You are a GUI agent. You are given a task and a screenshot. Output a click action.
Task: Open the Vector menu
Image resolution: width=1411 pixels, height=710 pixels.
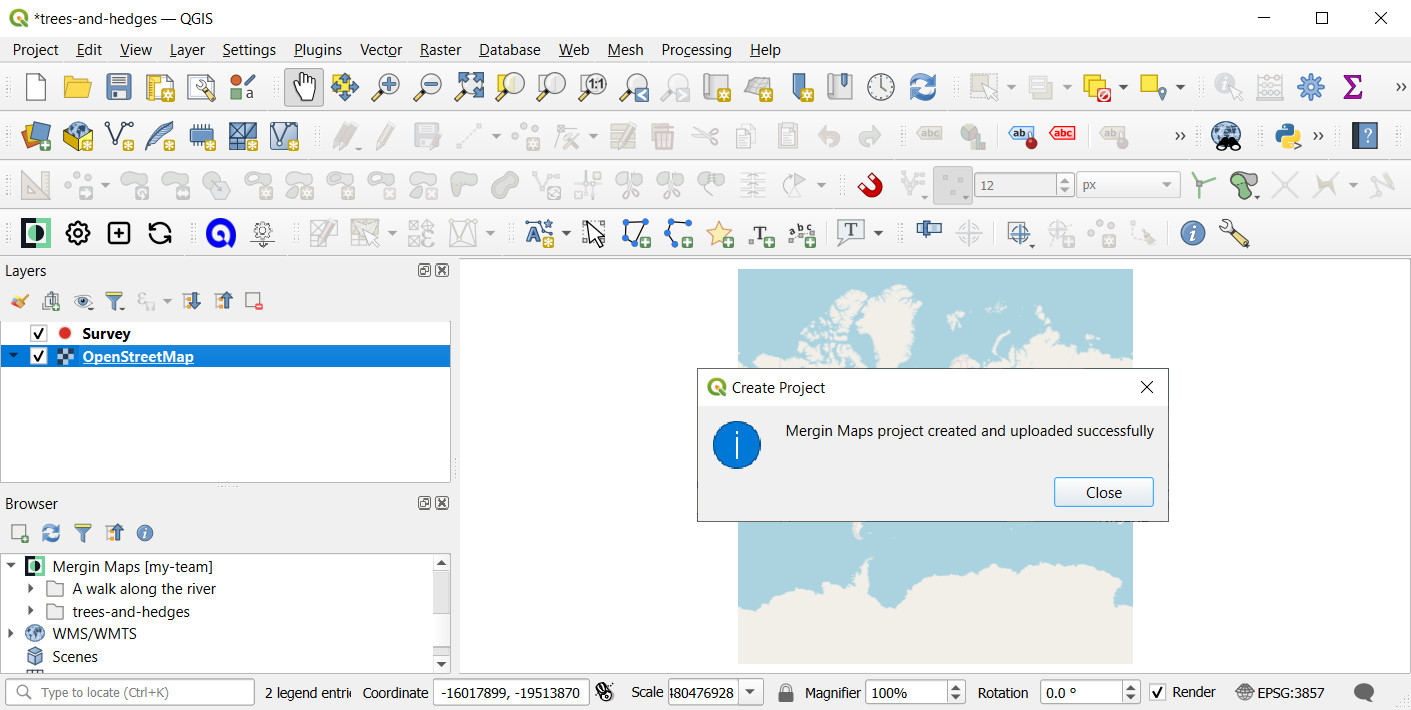pos(381,50)
